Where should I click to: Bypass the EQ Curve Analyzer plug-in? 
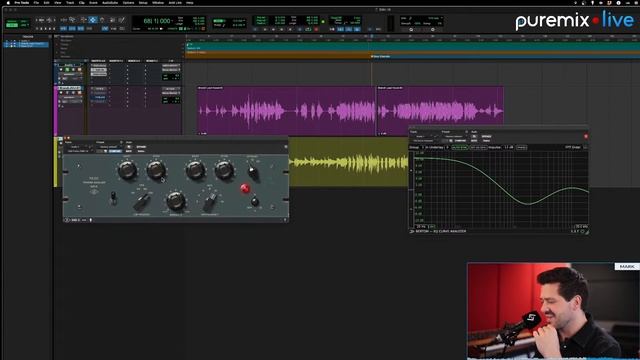pos(486,137)
